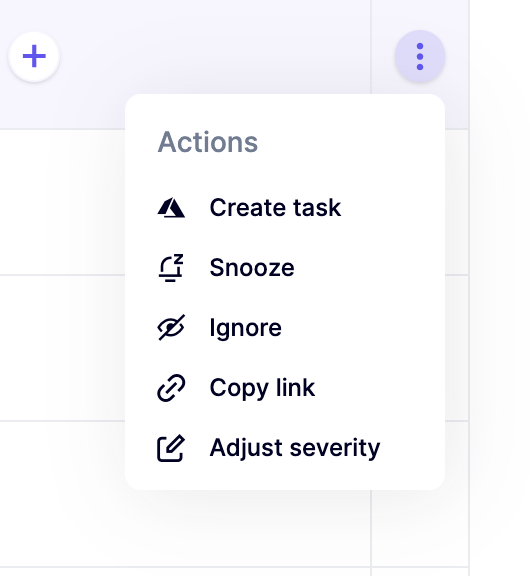Close the three-dot kebab actions menu
The image size is (530, 576).
(x=420, y=57)
